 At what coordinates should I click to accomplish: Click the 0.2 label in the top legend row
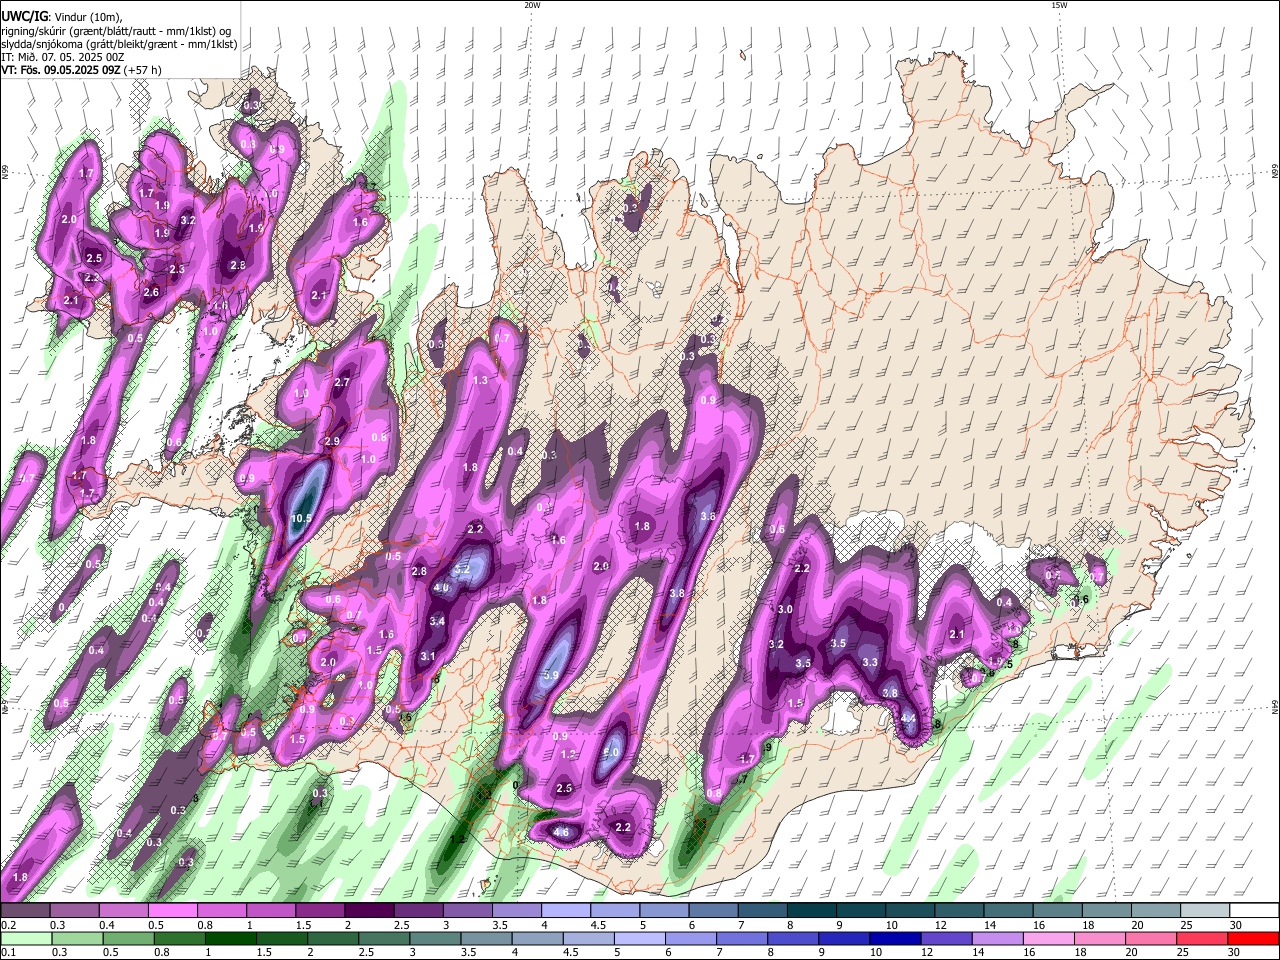point(7,925)
